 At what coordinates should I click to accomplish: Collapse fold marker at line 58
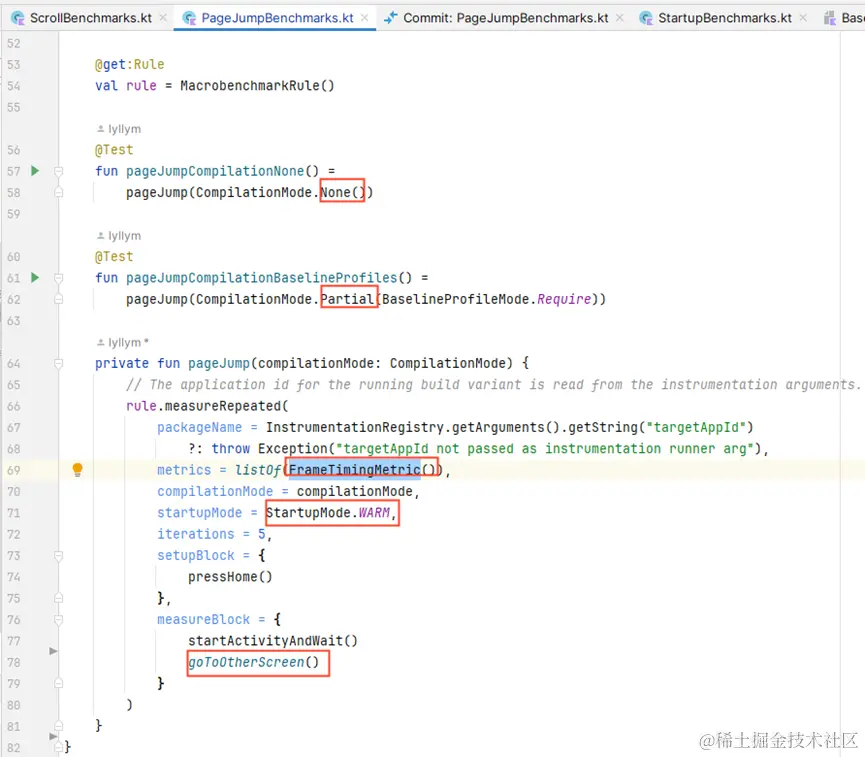coord(58,192)
